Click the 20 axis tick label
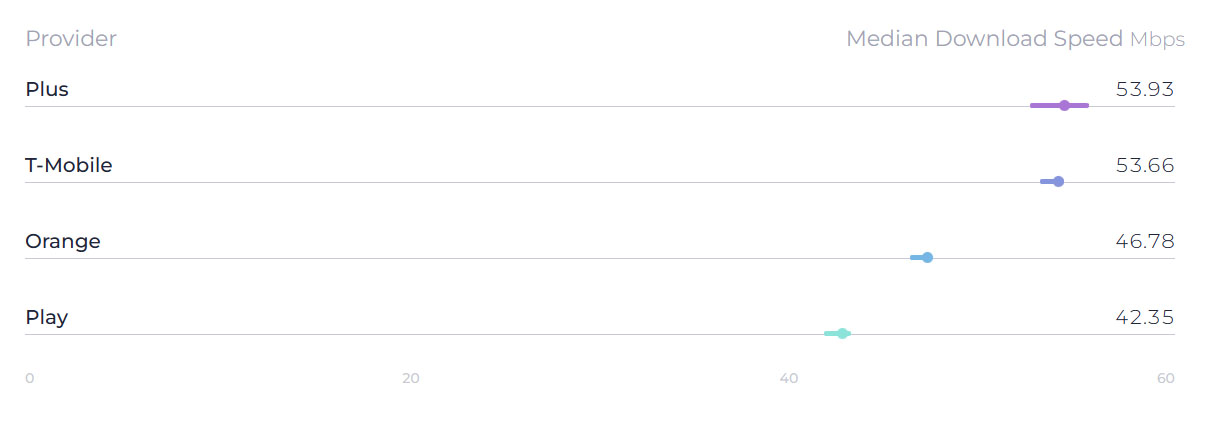This screenshot has width=1211, height=423. click(x=410, y=378)
